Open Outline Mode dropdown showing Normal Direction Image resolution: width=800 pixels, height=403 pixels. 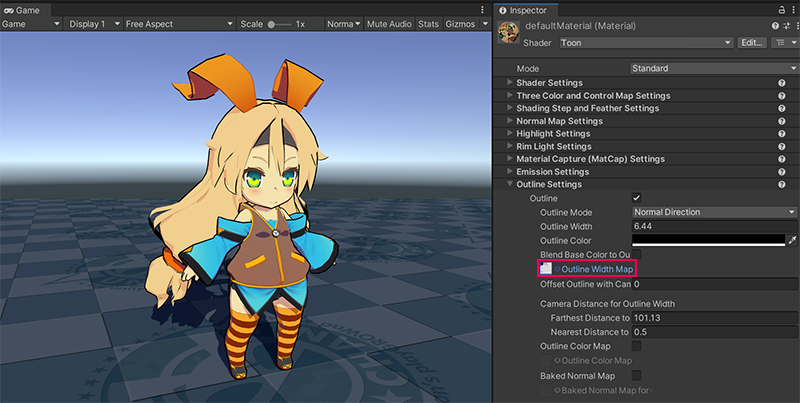coord(714,212)
